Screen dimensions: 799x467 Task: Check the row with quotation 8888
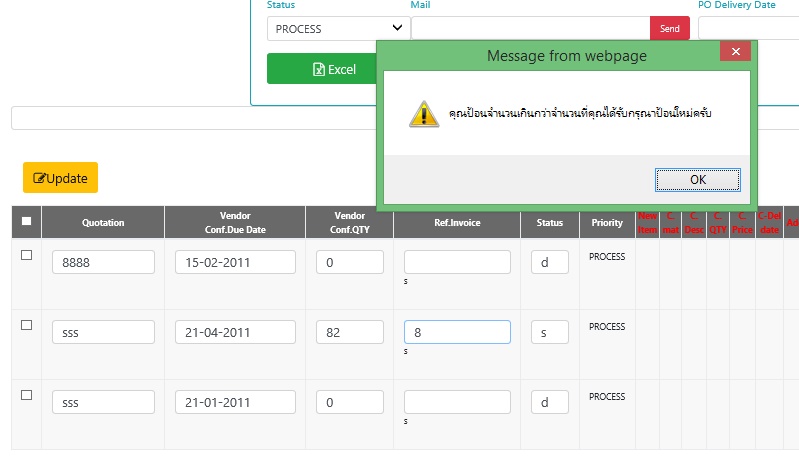[x=26, y=255]
